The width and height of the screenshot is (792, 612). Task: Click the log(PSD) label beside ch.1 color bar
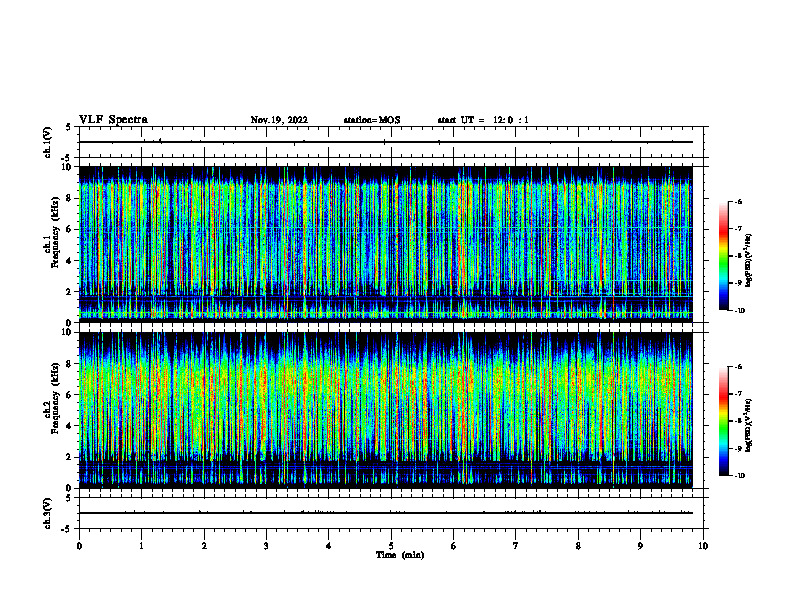[x=749, y=260]
